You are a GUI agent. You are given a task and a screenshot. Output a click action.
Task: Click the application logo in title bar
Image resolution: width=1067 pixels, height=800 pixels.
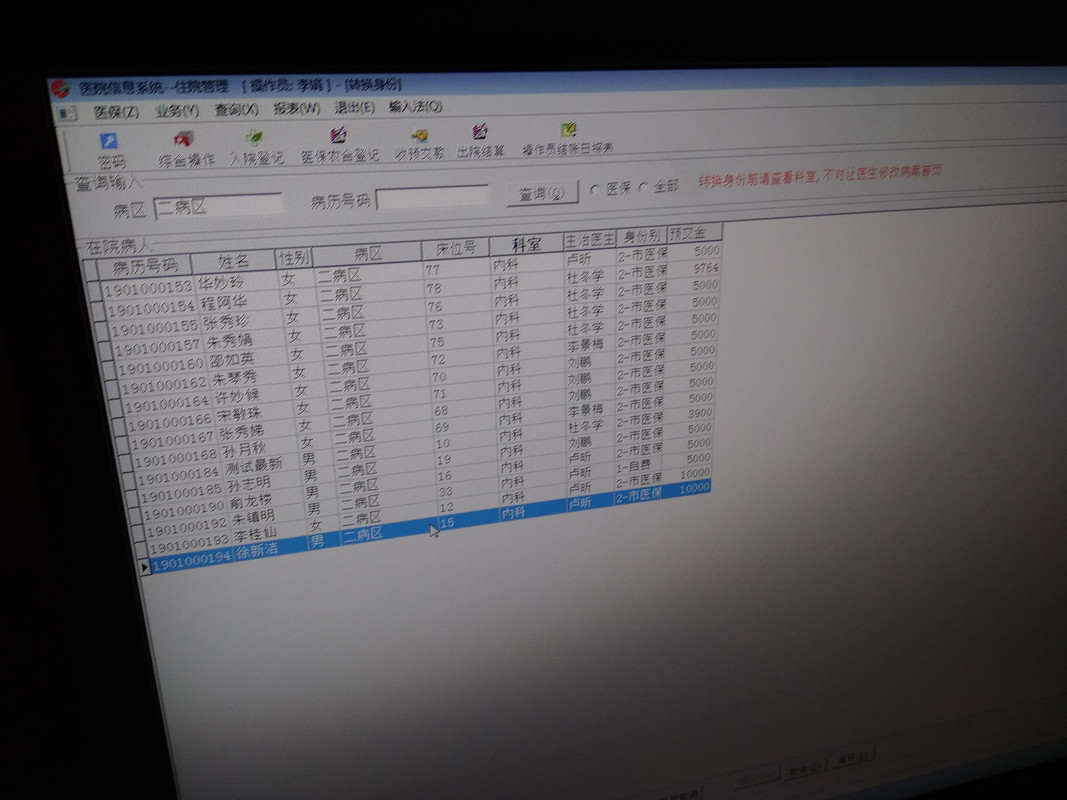(61, 88)
